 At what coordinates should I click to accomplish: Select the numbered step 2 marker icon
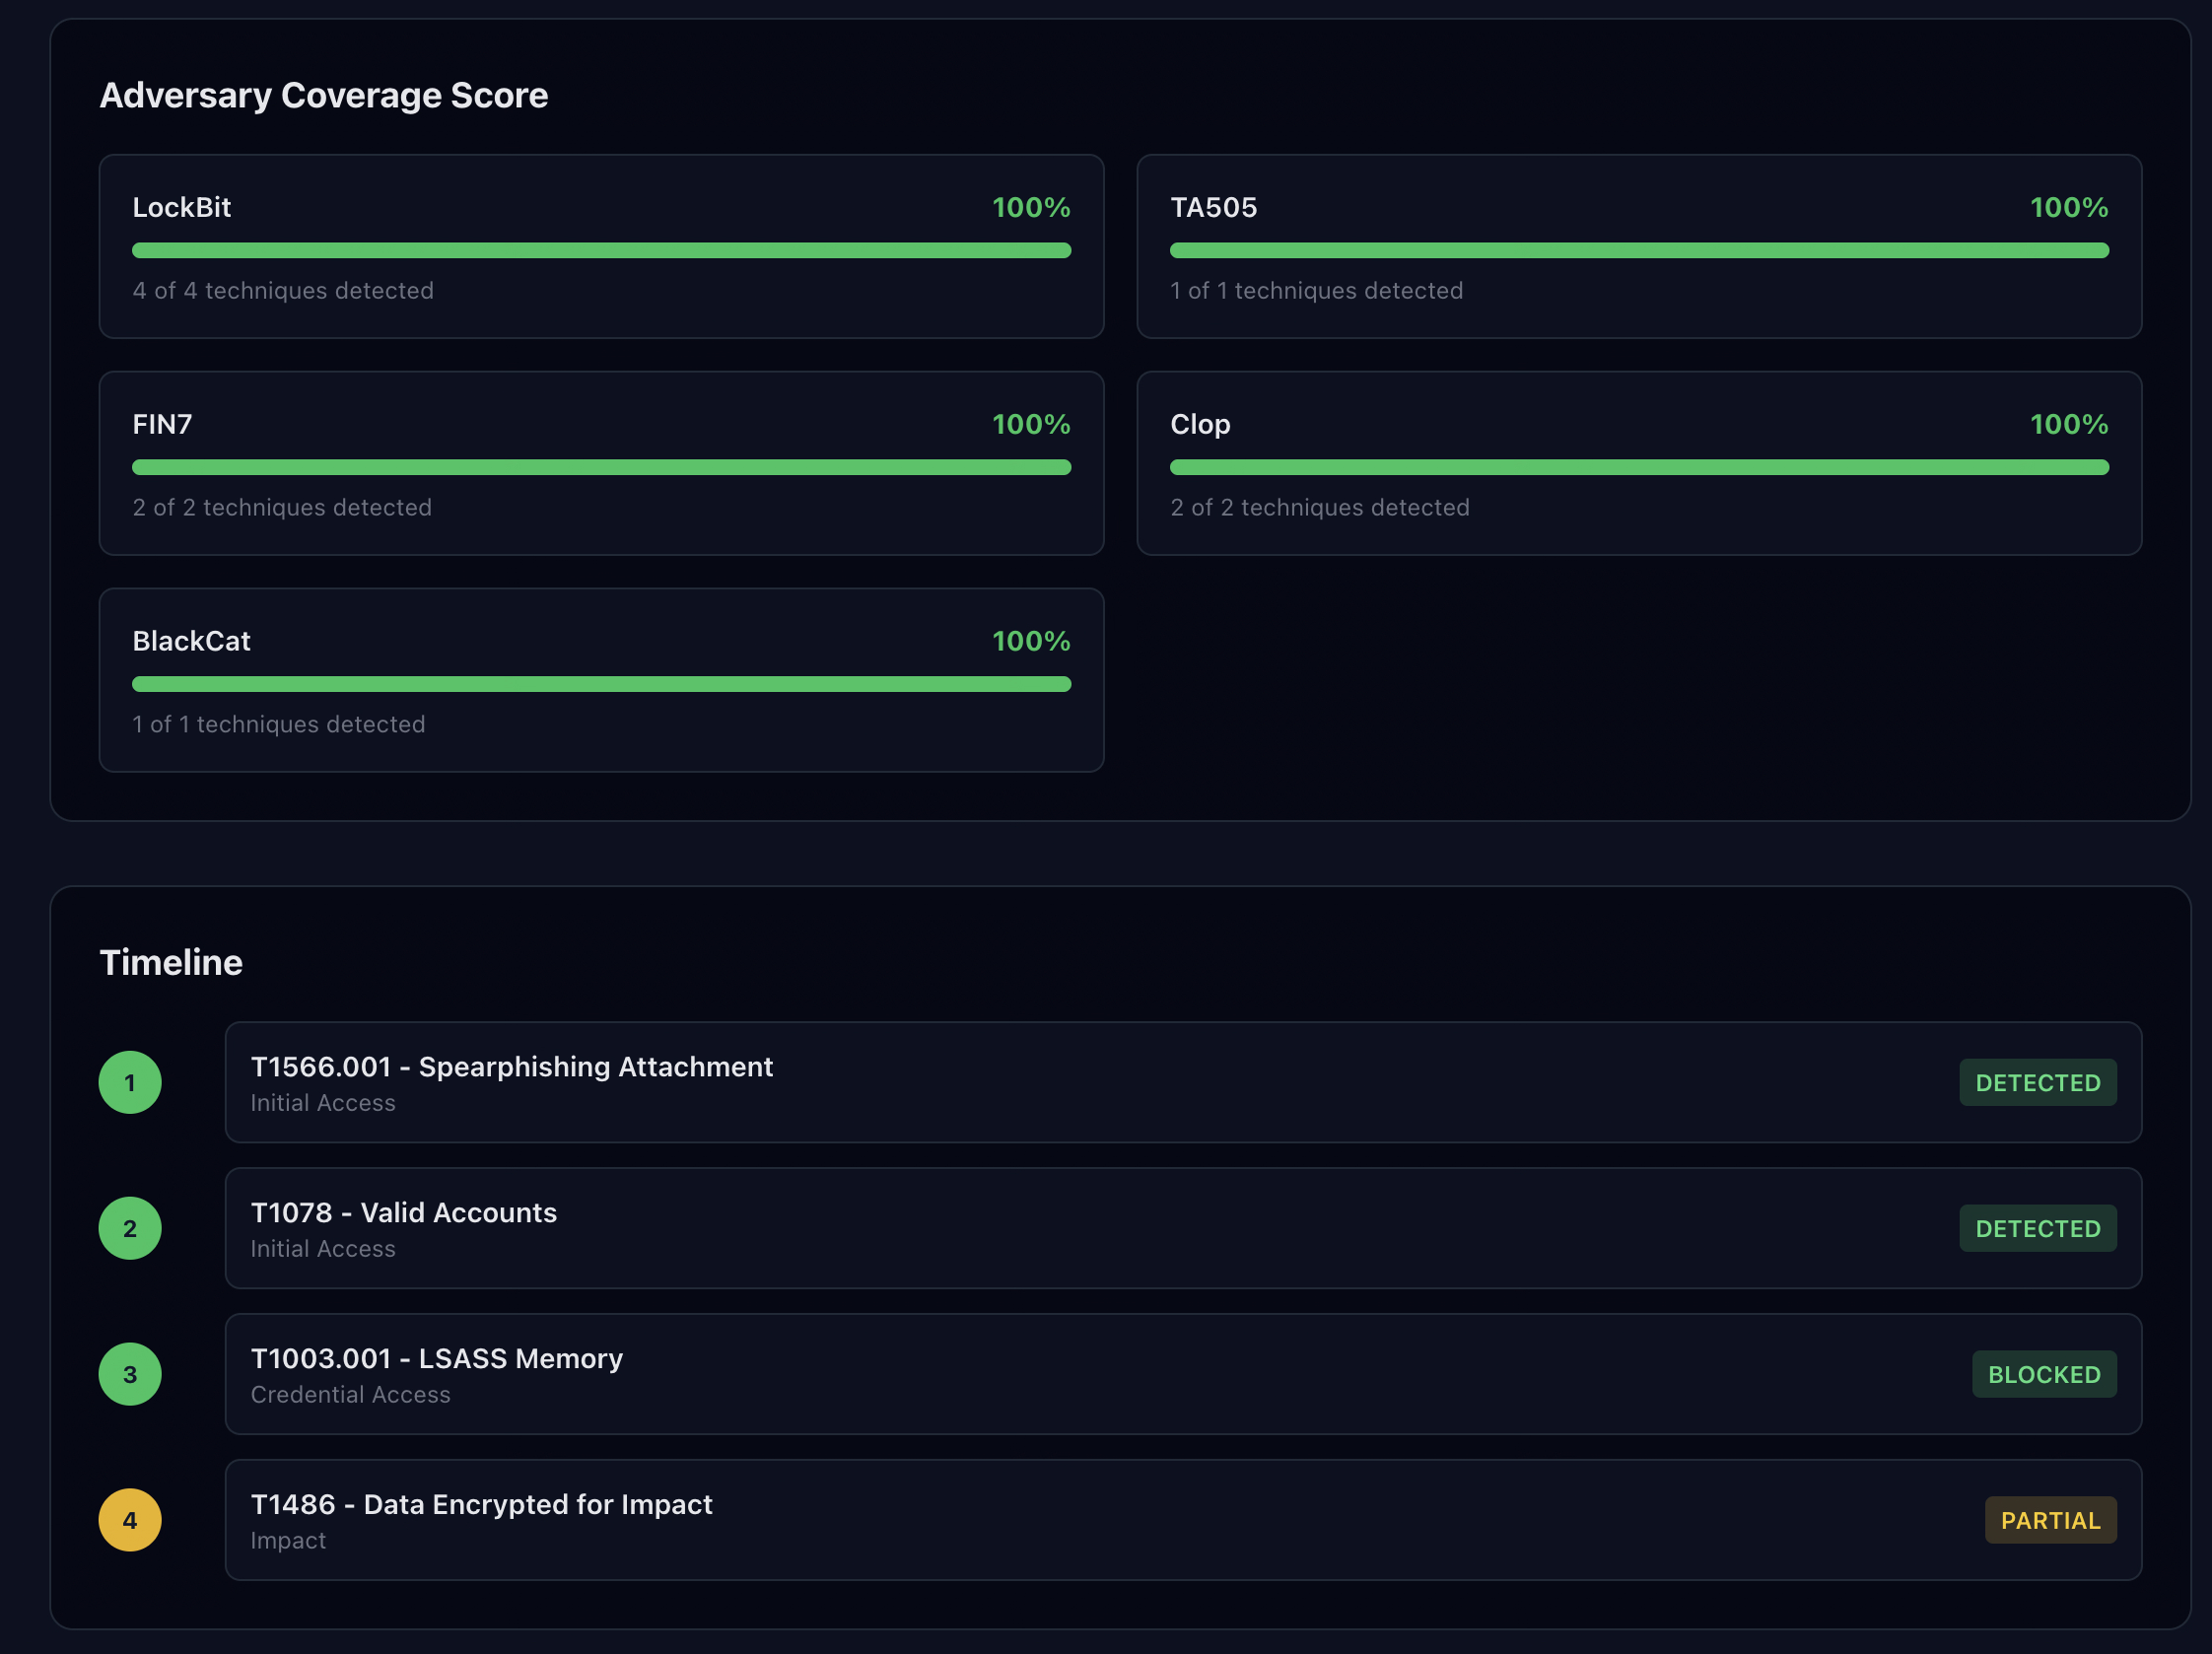[129, 1228]
